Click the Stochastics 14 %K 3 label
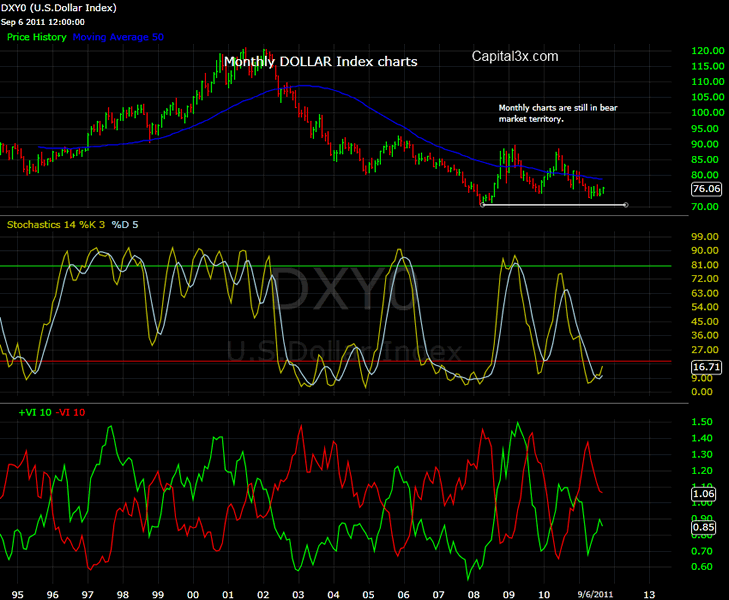Viewport: 729px width, 600px height. (x=55, y=225)
